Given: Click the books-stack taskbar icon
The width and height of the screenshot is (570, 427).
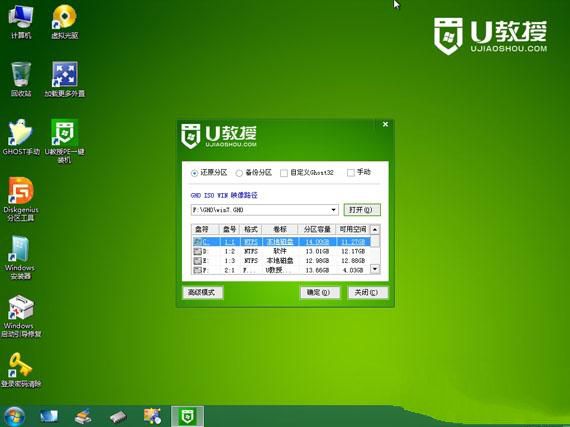Looking at the screenshot, I should [x=83, y=416].
